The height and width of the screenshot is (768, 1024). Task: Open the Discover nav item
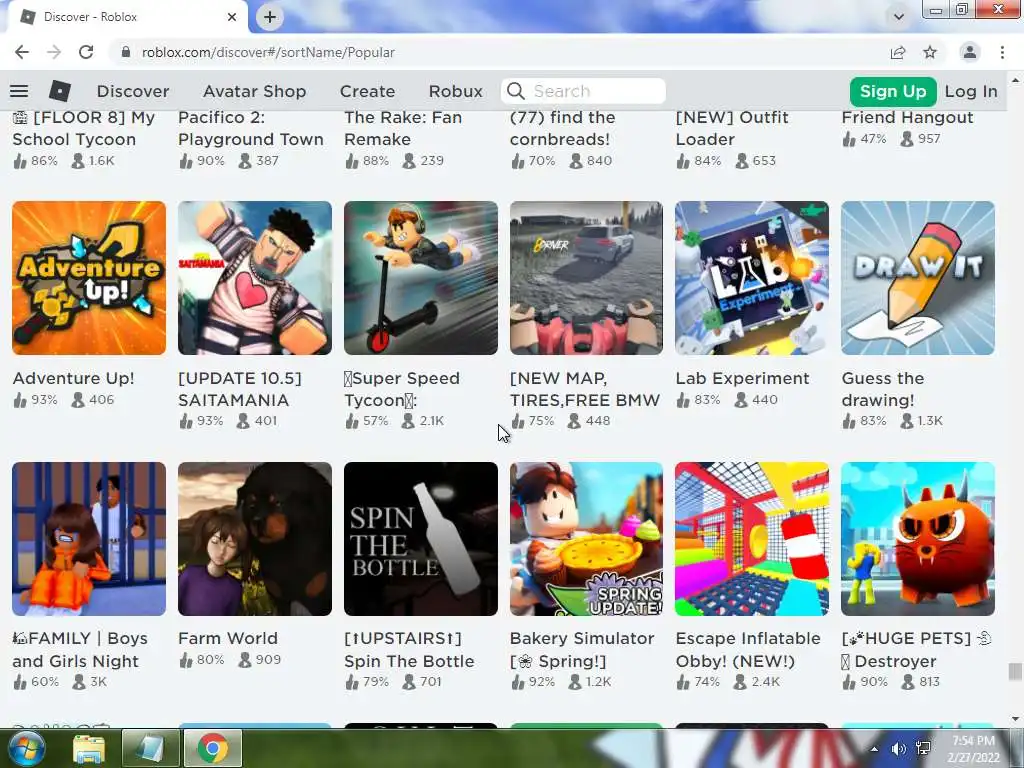click(x=133, y=91)
